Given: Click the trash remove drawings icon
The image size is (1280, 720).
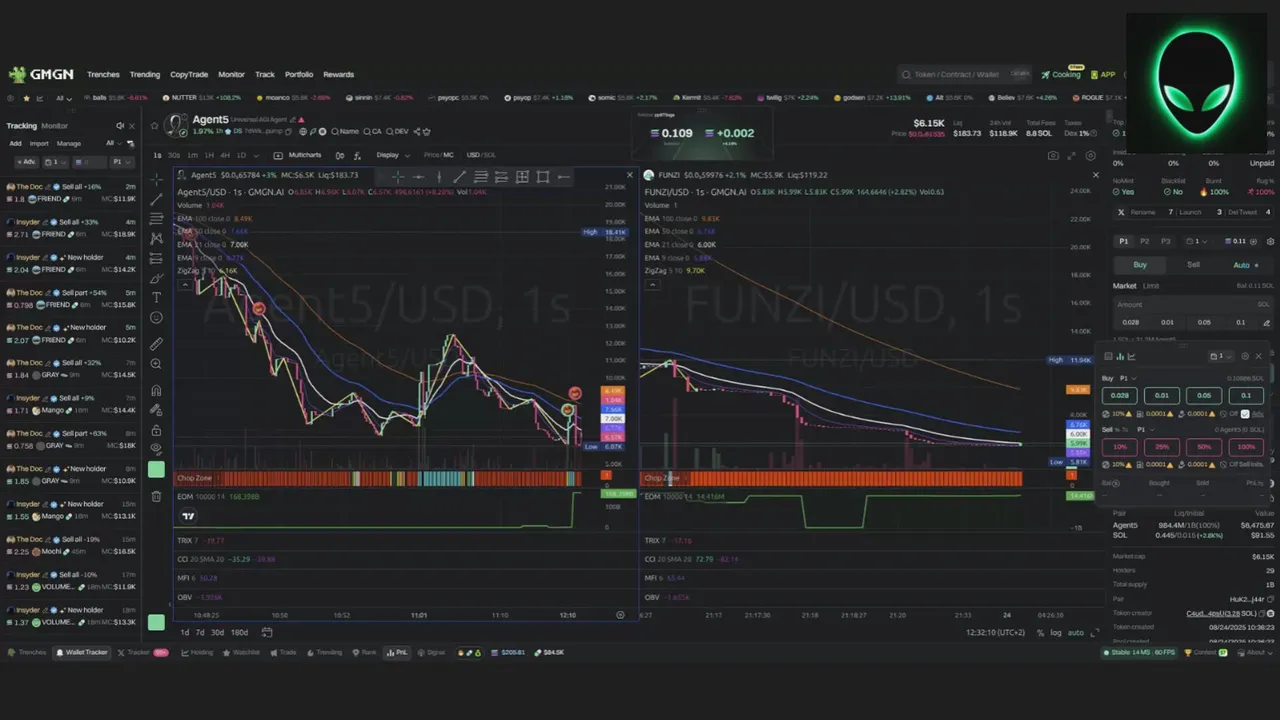Looking at the screenshot, I should pos(156,497).
